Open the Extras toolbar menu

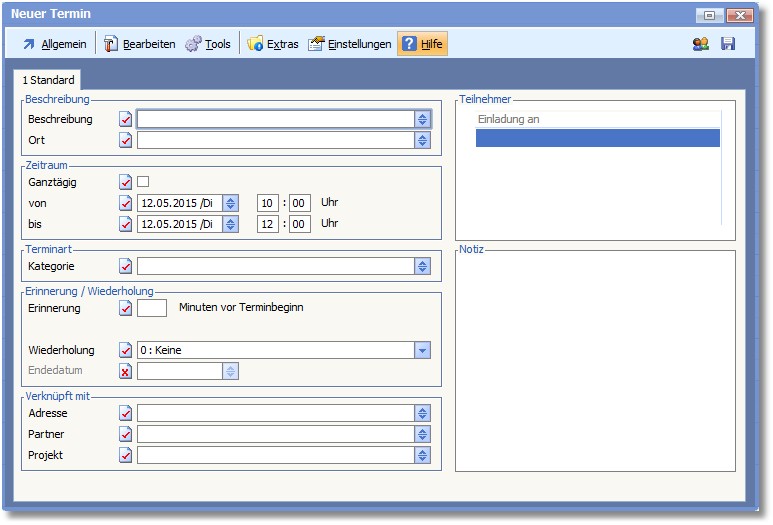[273, 44]
